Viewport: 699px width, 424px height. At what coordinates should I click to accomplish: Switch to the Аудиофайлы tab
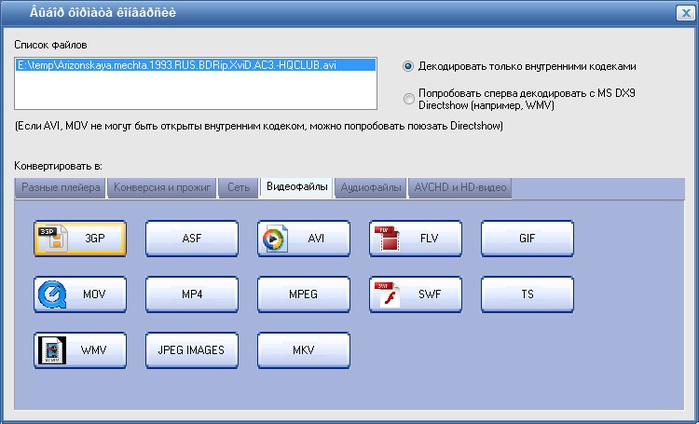371,187
